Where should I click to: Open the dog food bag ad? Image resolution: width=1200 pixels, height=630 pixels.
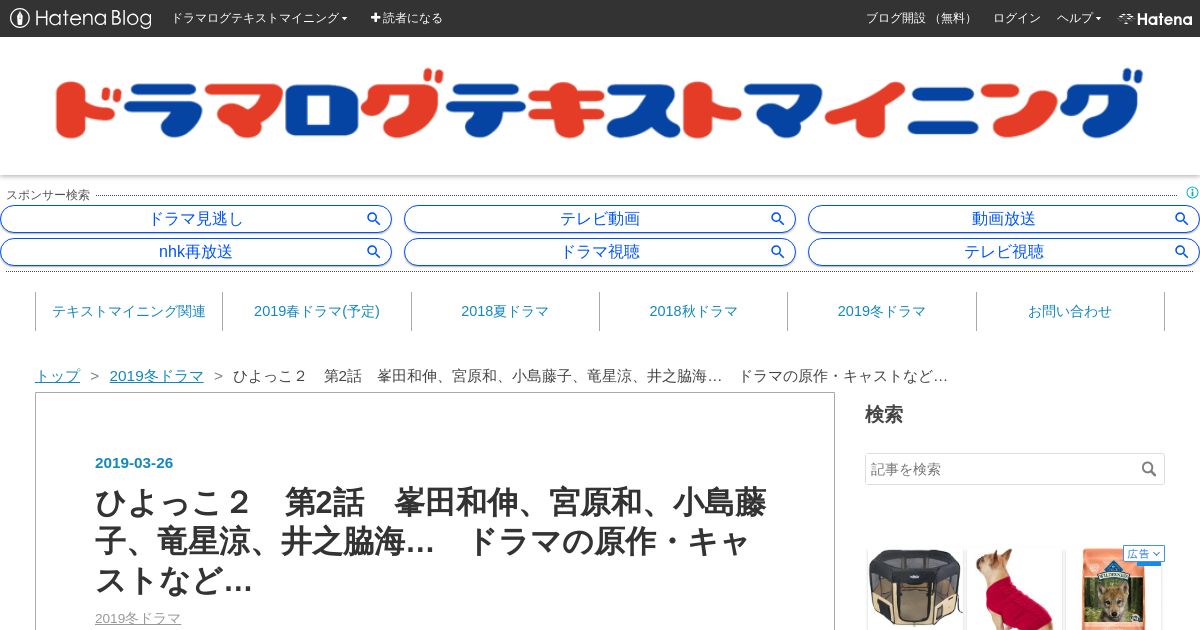[x=1113, y=590]
